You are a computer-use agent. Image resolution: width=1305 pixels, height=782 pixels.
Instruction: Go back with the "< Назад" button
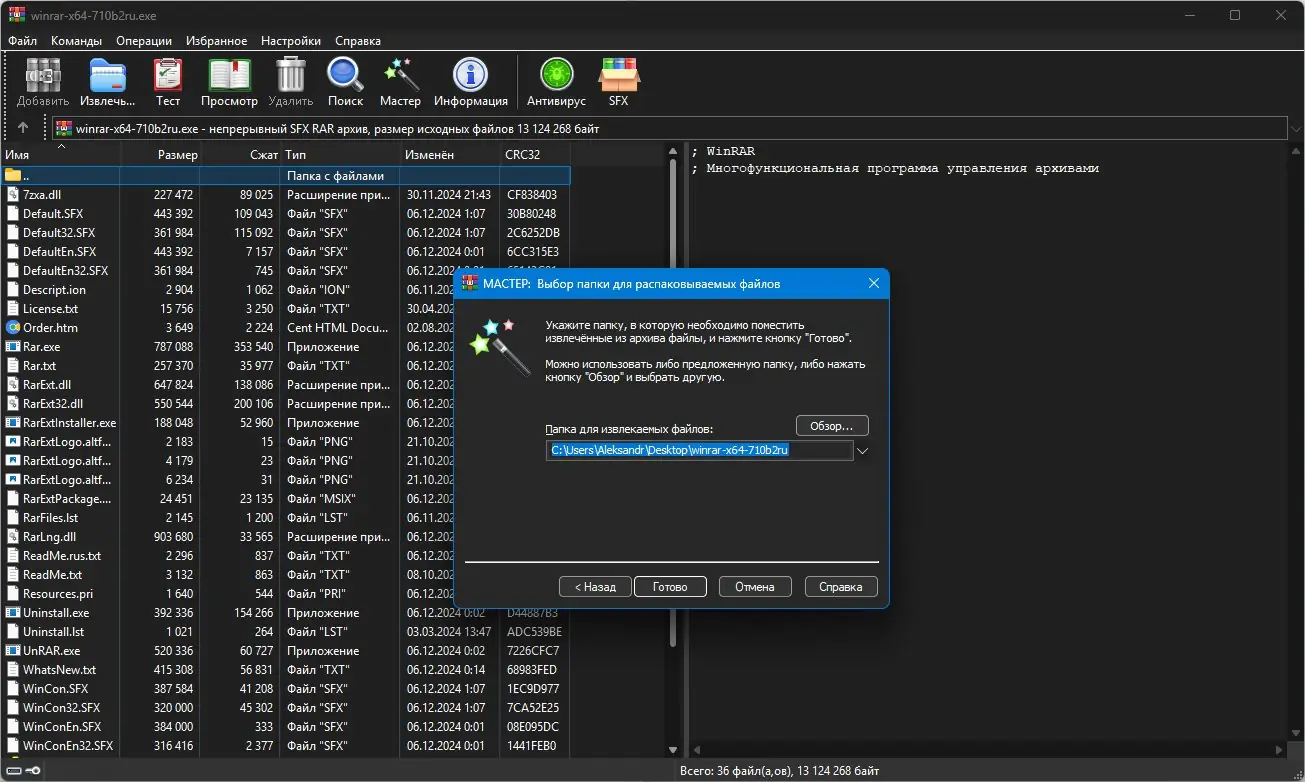click(595, 587)
